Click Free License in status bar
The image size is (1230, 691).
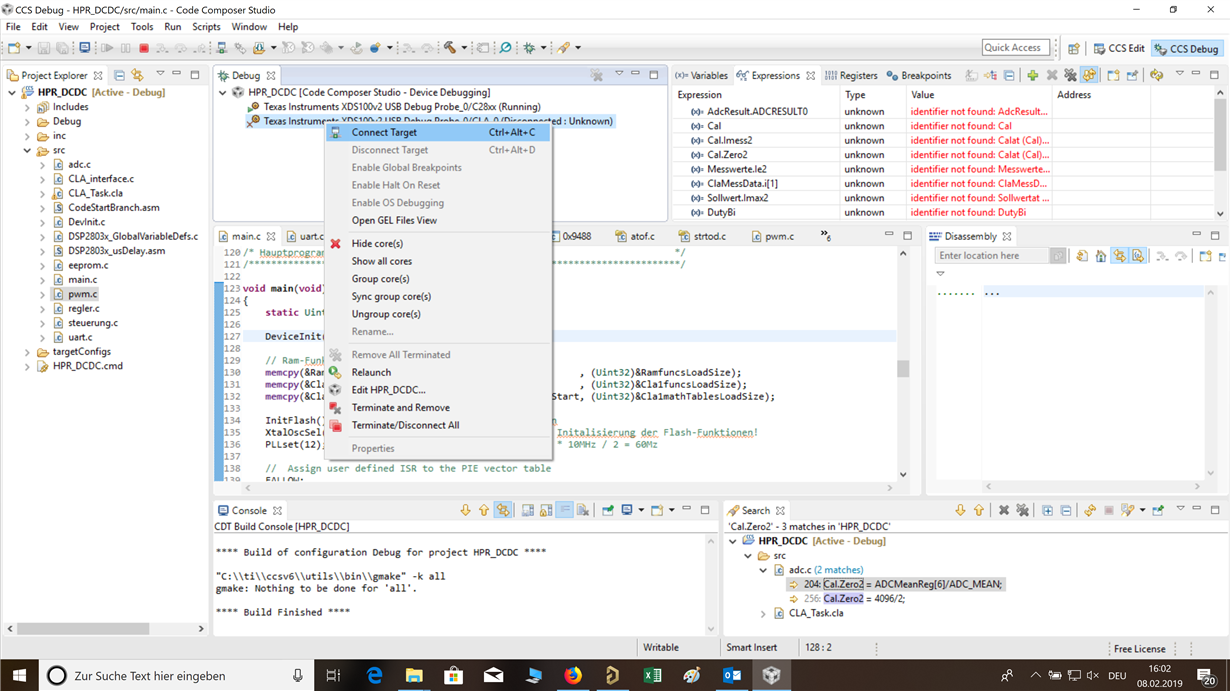coord(1140,648)
